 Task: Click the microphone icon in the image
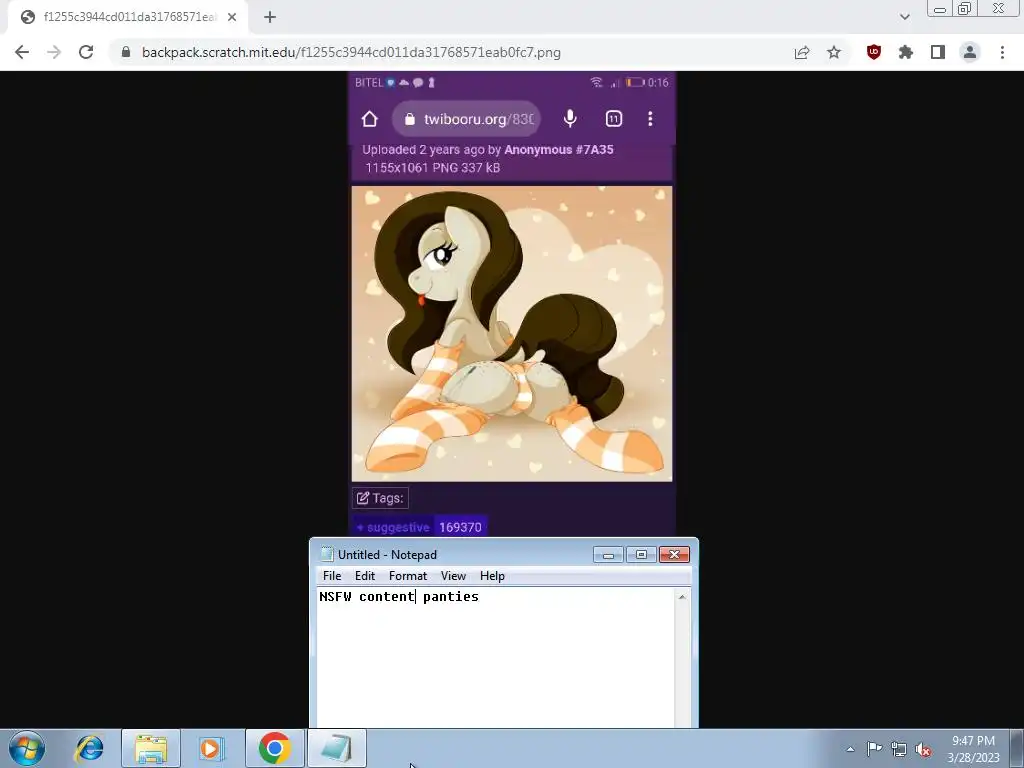(x=570, y=118)
